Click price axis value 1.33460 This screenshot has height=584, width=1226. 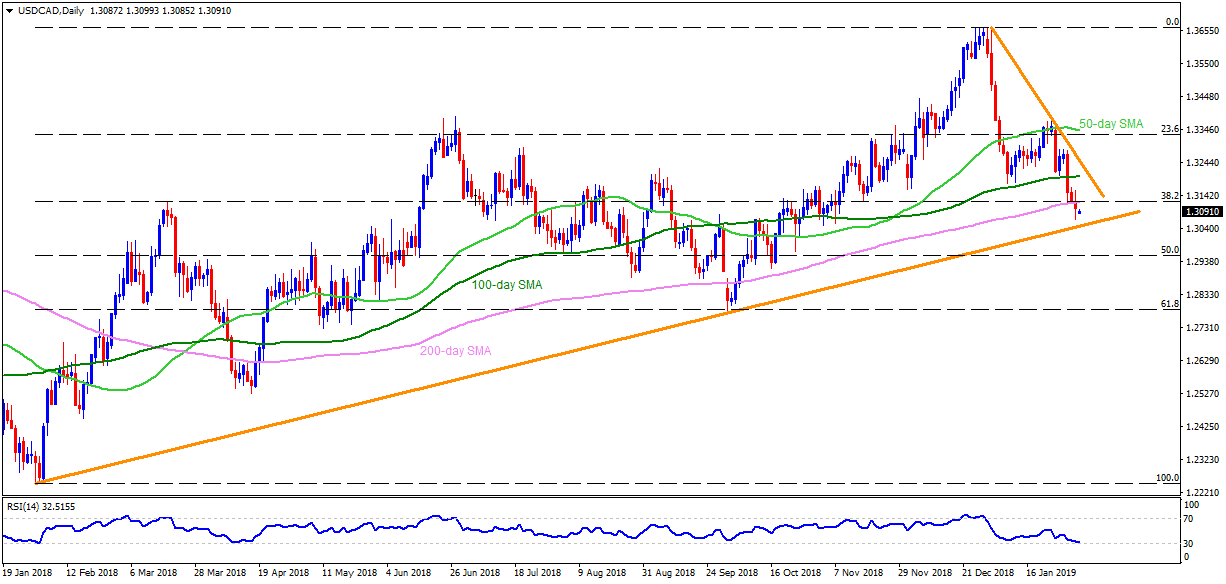pyautogui.click(x=1203, y=130)
